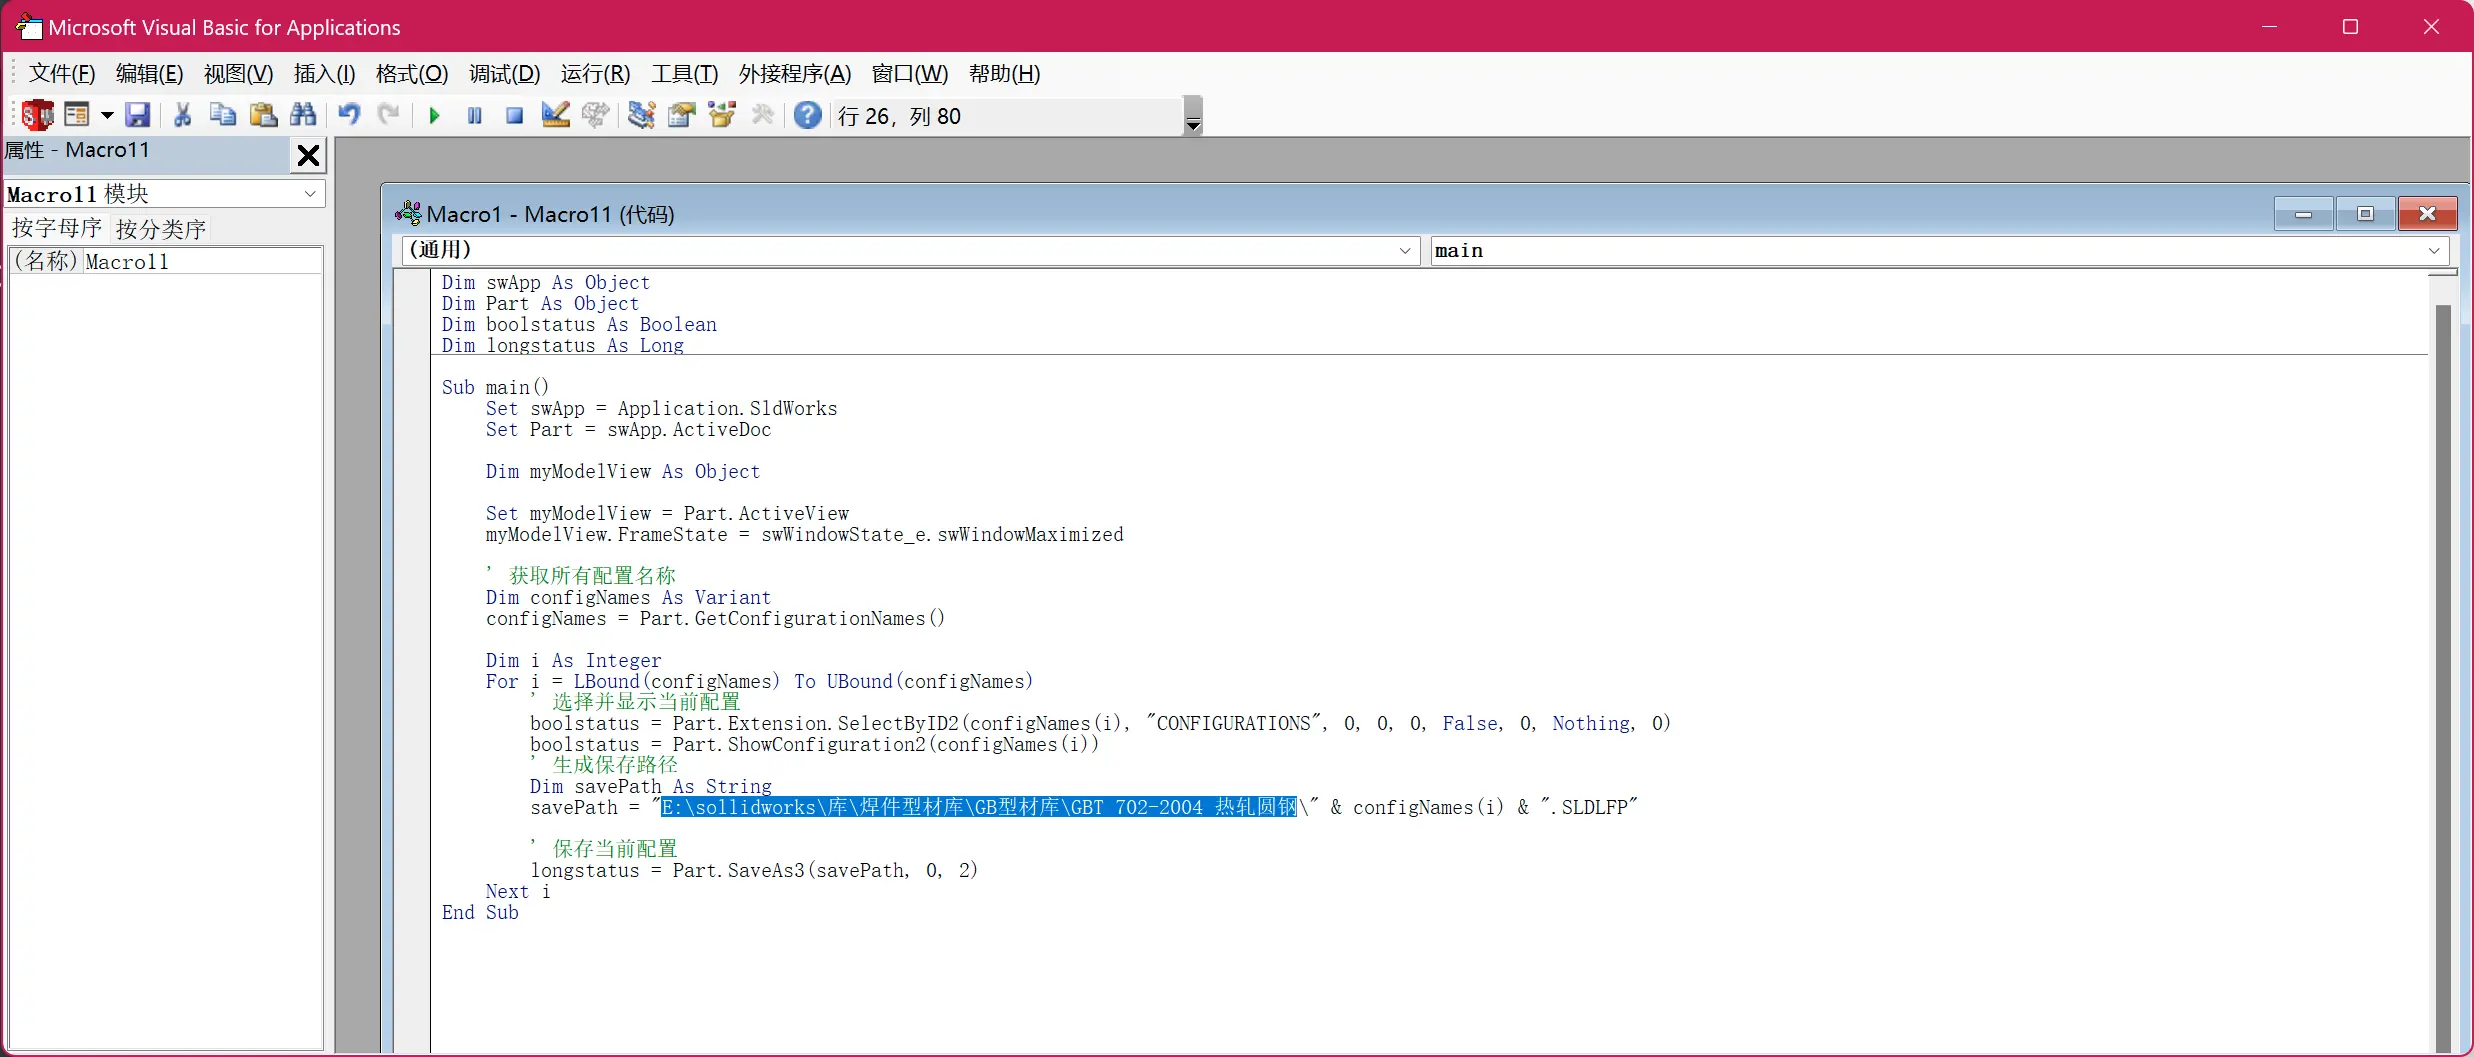Expand the toolbar options arrow at toolbar end
The height and width of the screenshot is (1057, 2474).
[x=1193, y=116]
